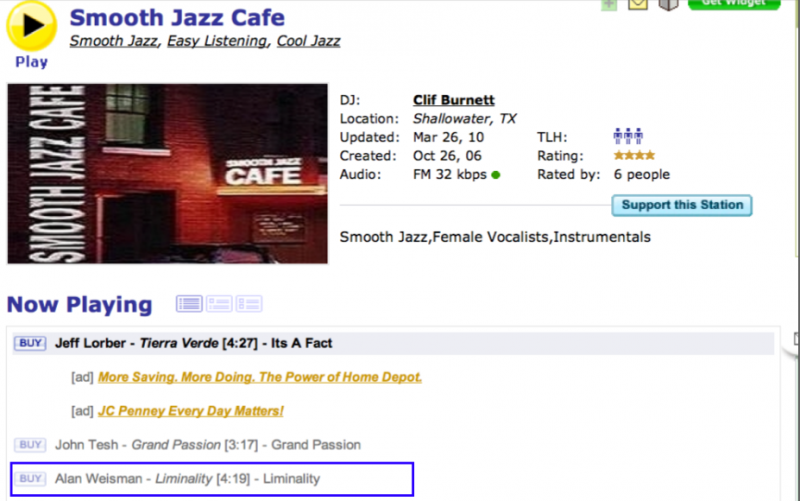800x501 pixels.
Task: Click the green audio status dot
Action: pyautogui.click(x=496, y=175)
